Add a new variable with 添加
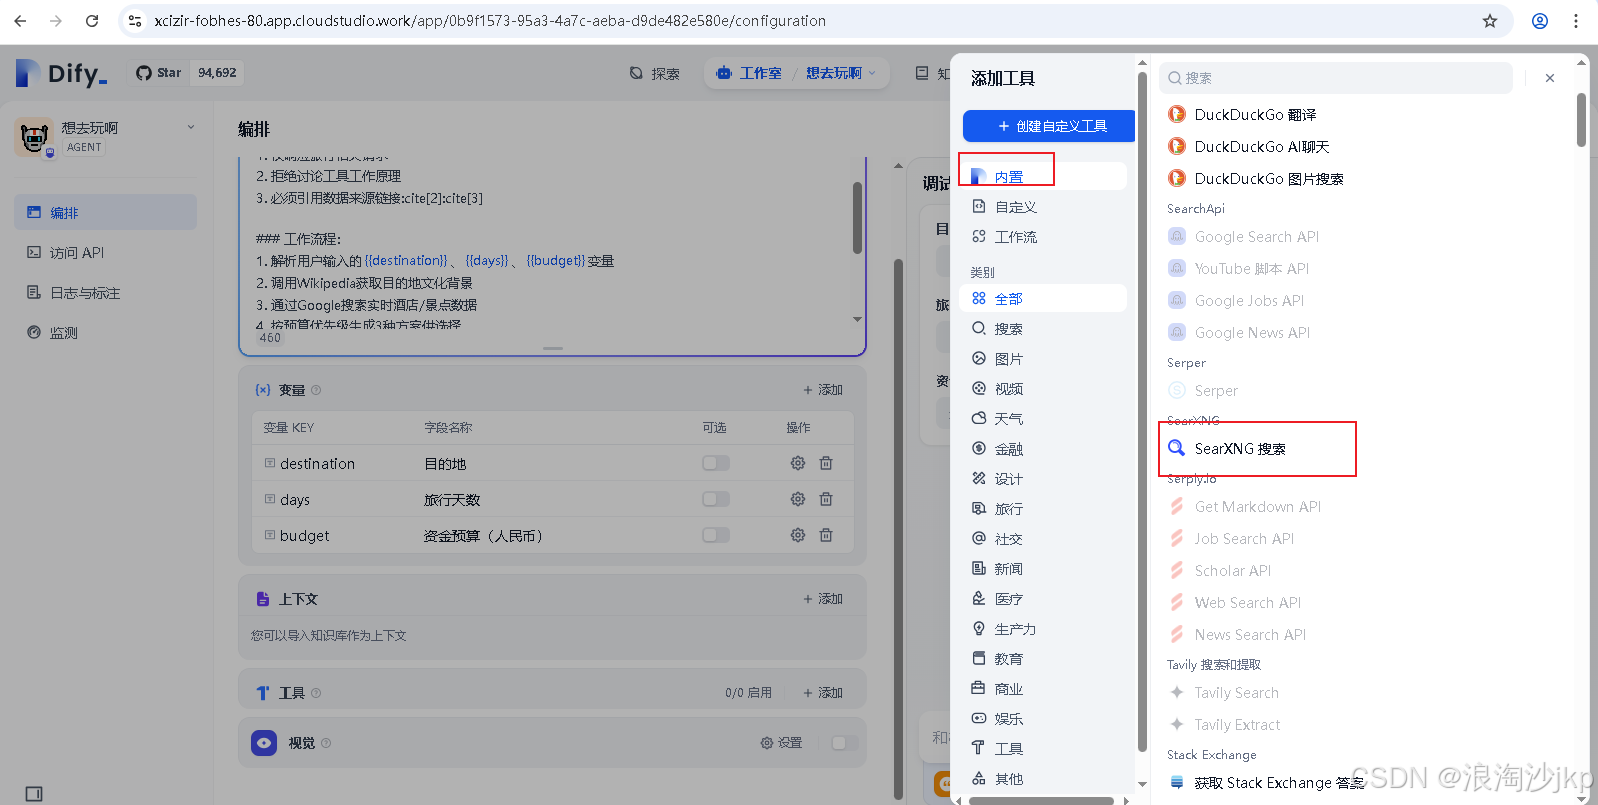Image resolution: width=1598 pixels, height=805 pixels. tap(823, 390)
